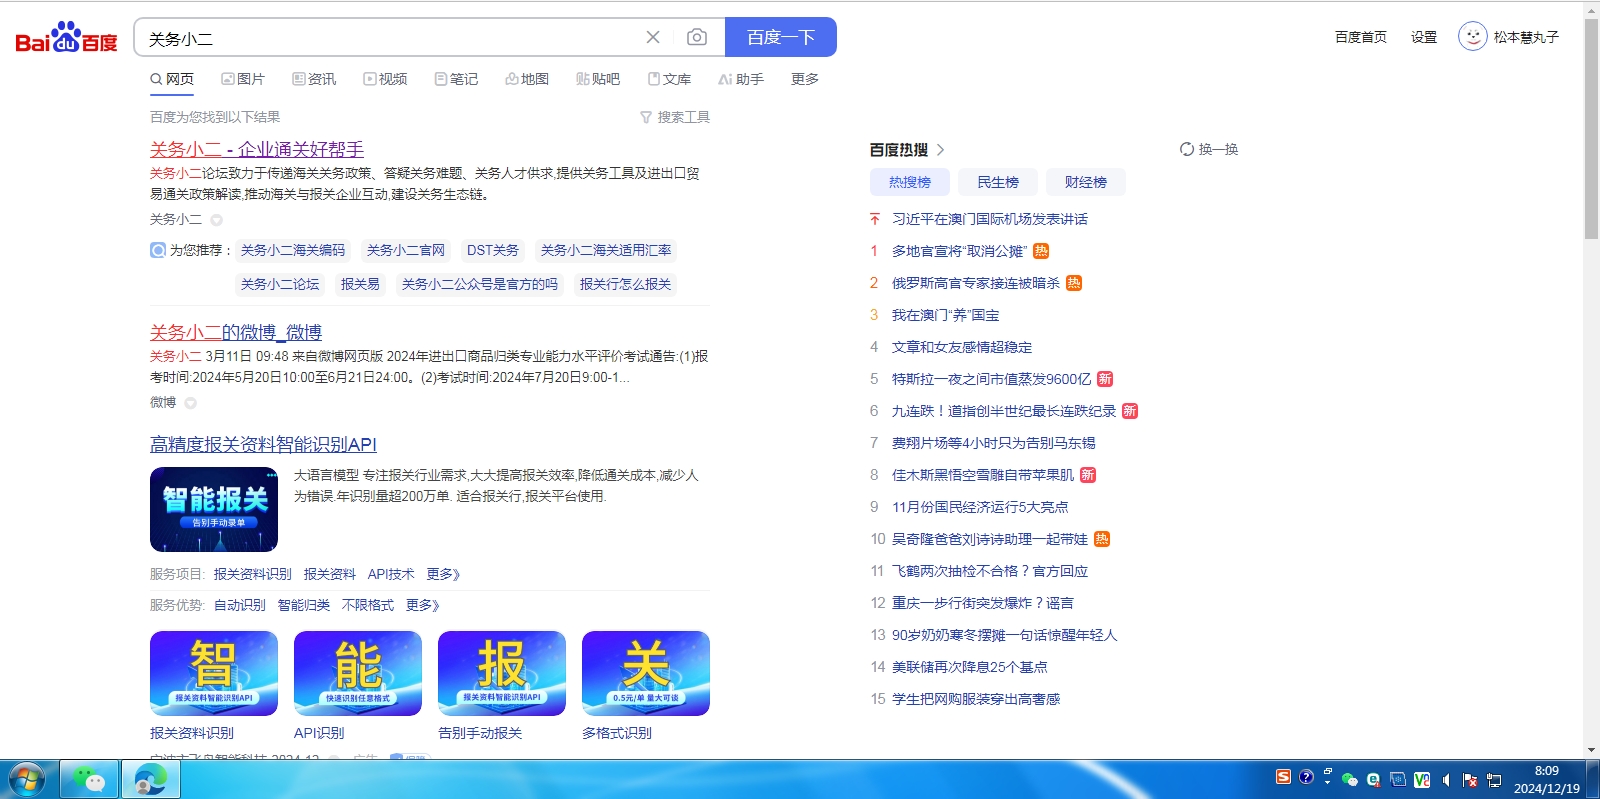
Task: Click volume speaker tray icon
Action: coord(1446,779)
